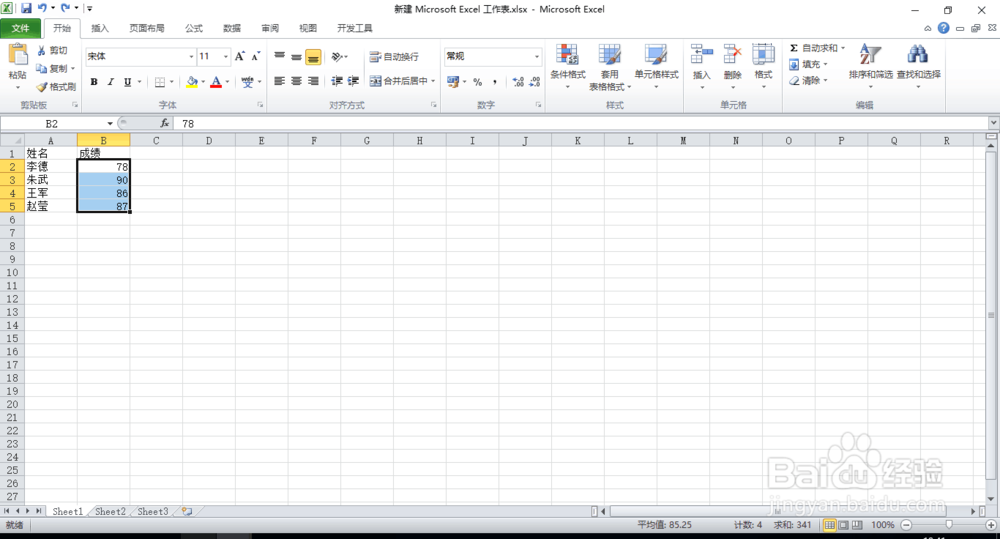Viewport: 1000px width, 539px height.
Task: Expand the Name Box dropdown arrow
Action: coord(110,123)
